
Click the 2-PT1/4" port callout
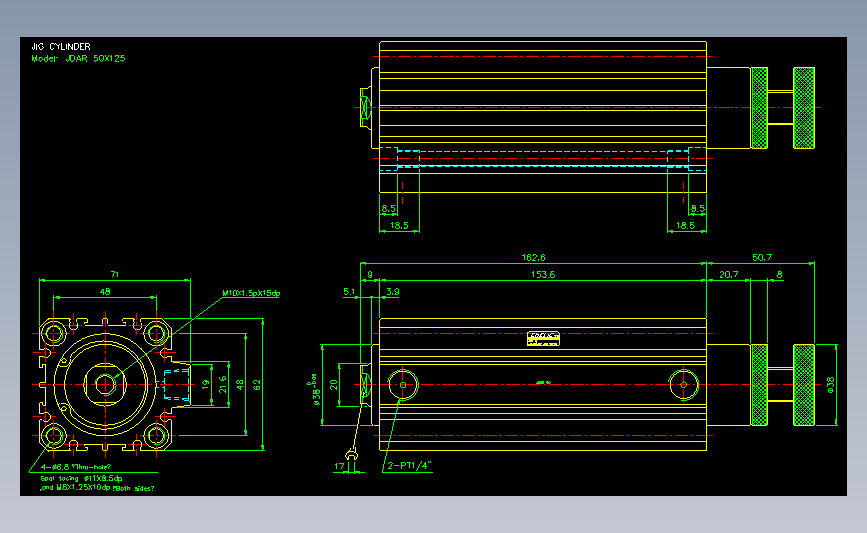(409, 466)
